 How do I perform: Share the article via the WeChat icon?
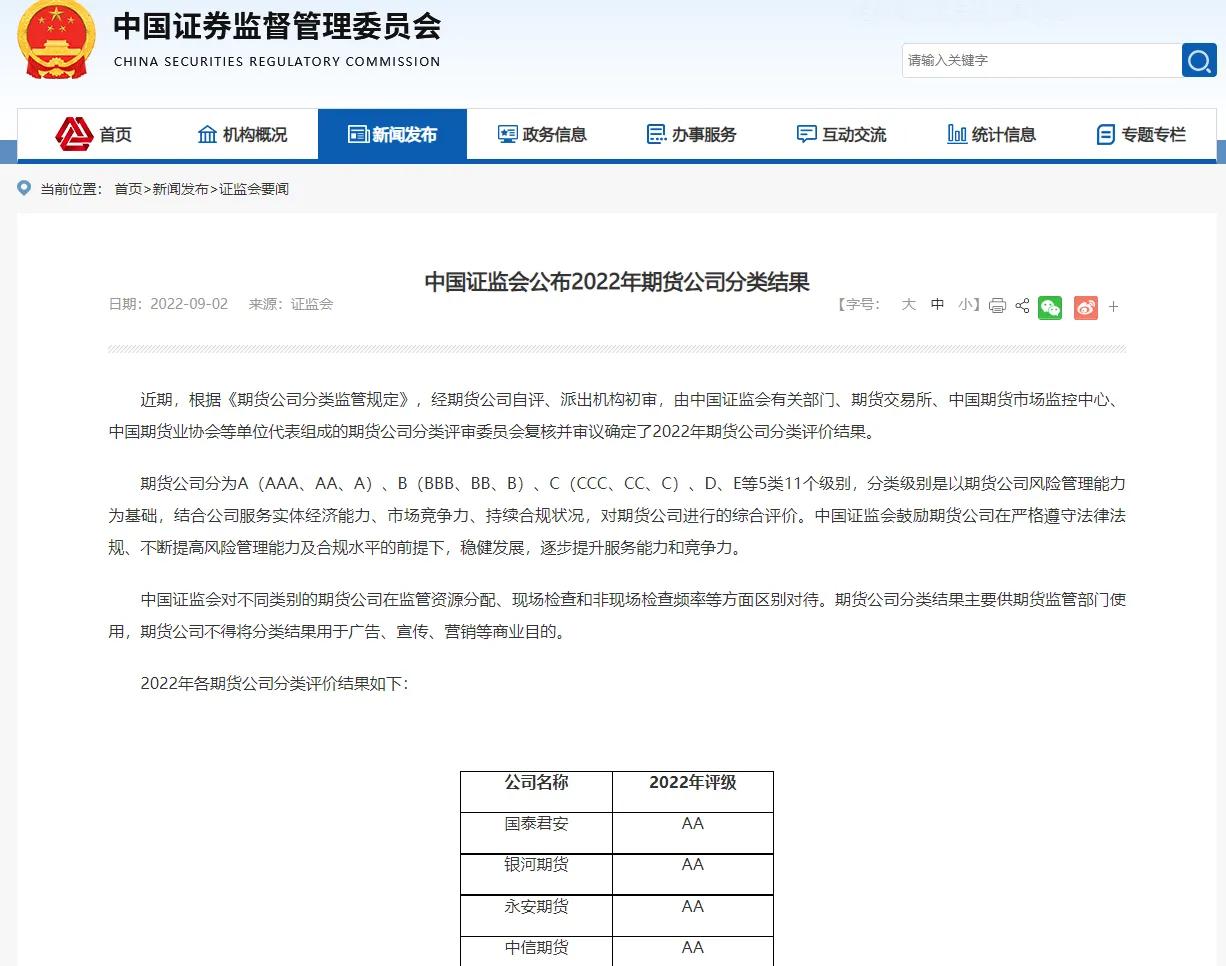[1049, 307]
